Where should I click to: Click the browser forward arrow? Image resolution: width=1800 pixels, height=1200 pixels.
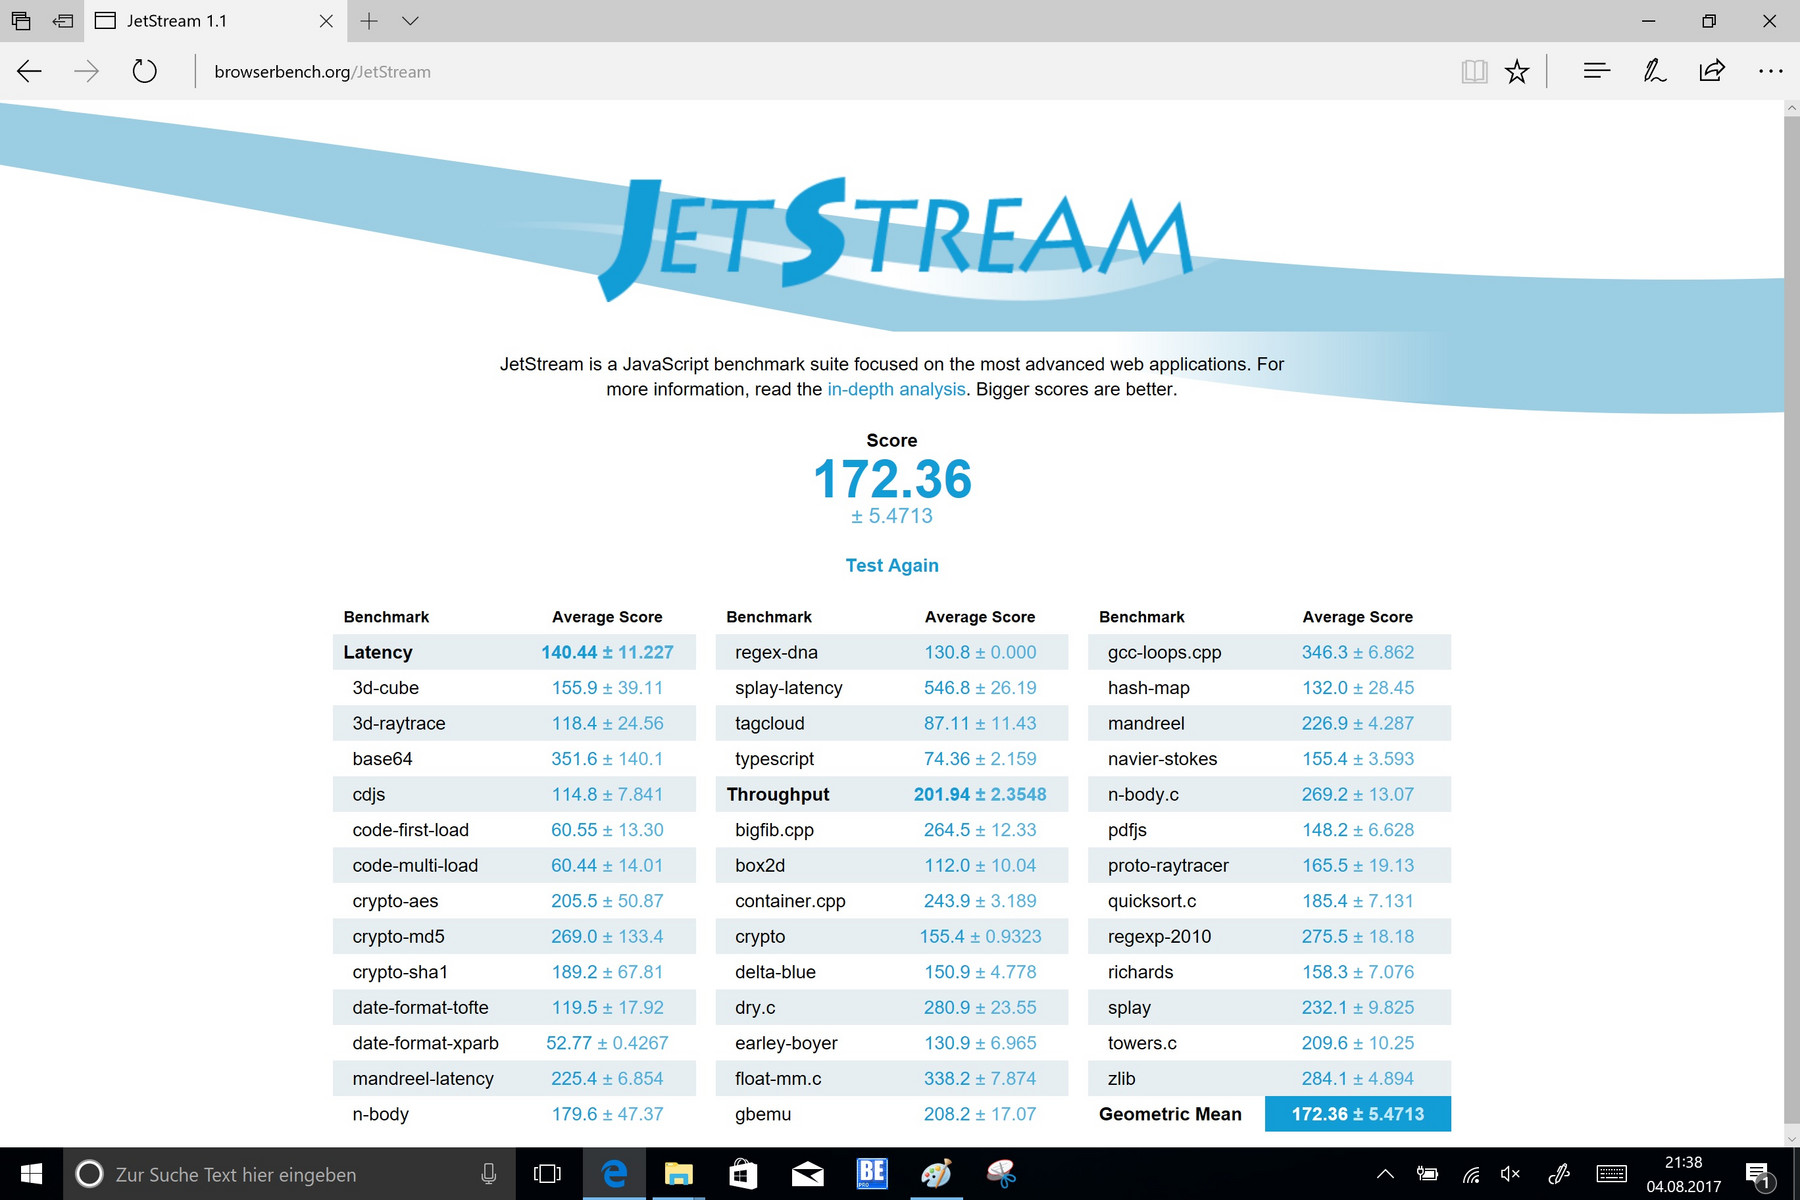[87, 71]
